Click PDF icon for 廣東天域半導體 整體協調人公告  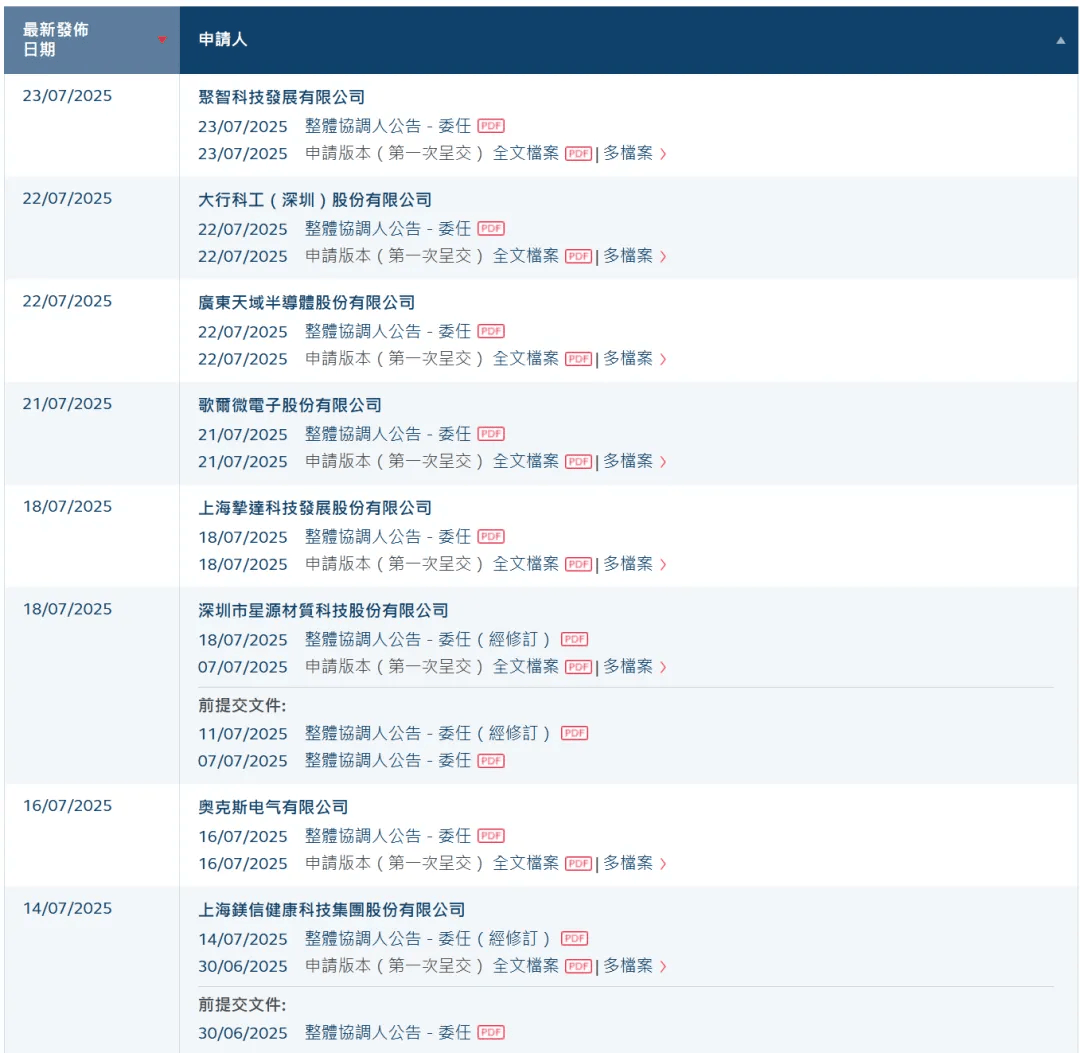click(x=491, y=331)
